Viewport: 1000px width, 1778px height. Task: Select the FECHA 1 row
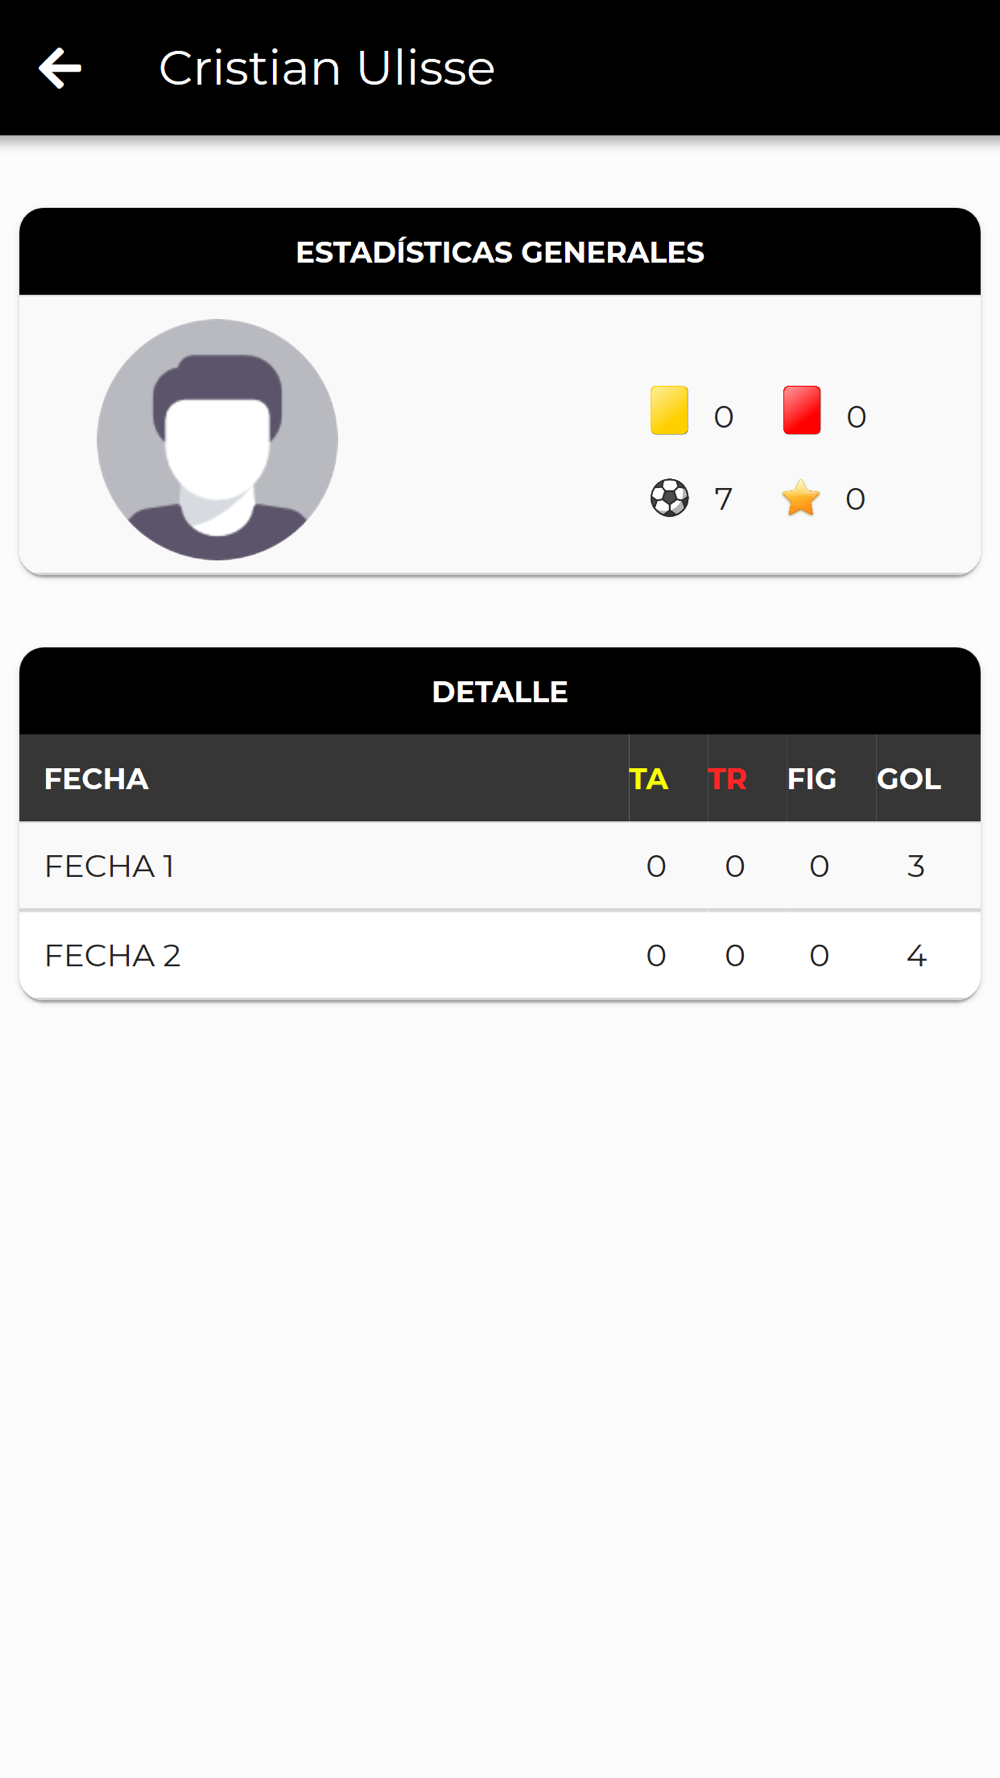coord(500,866)
